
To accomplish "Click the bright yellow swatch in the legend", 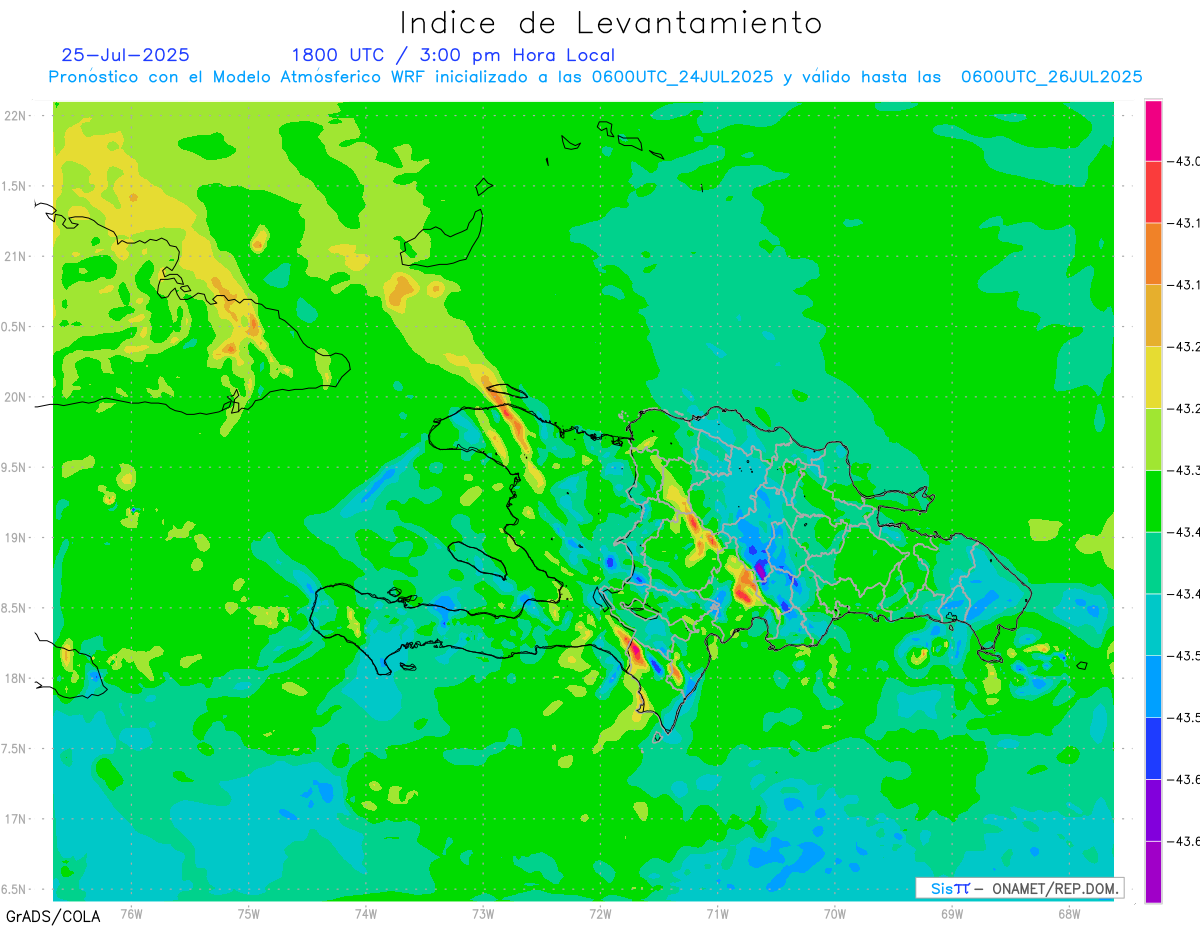I will [1153, 377].
